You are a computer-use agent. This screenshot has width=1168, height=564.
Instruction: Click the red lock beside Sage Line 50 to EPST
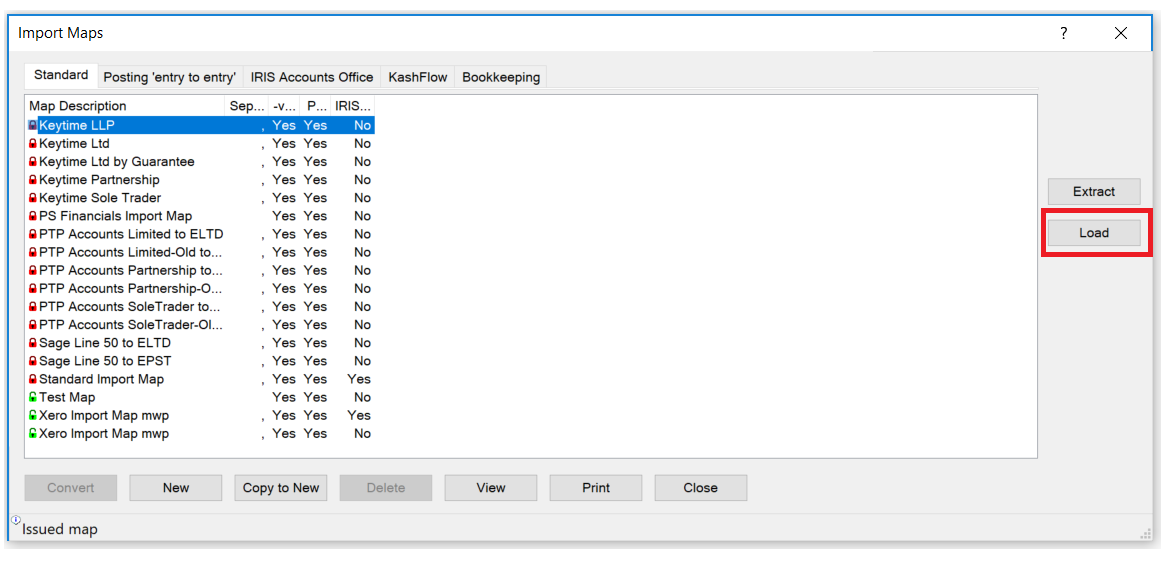(33, 361)
